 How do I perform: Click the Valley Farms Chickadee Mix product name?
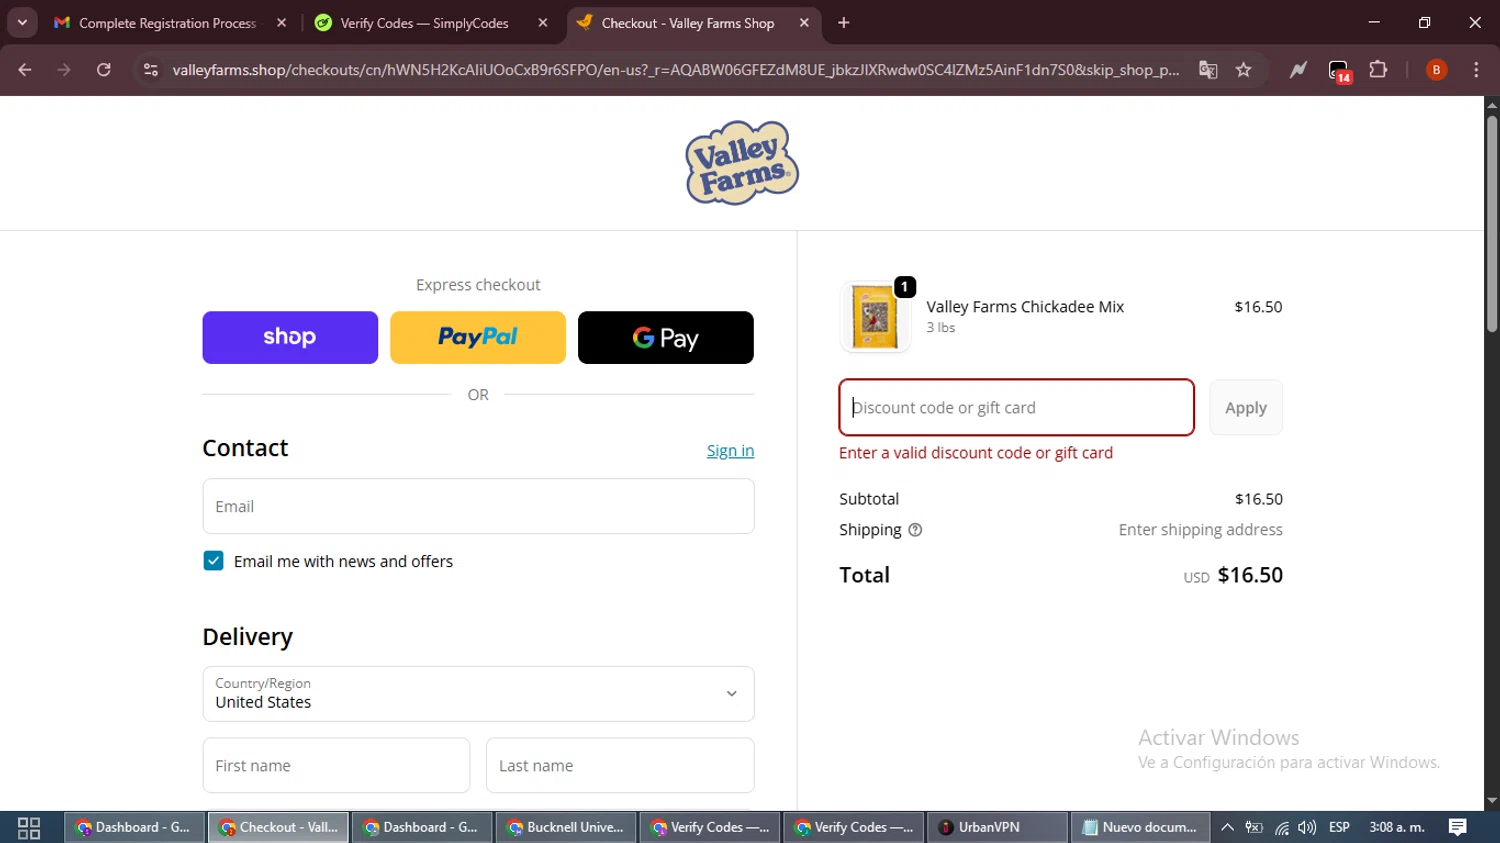click(1025, 307)
